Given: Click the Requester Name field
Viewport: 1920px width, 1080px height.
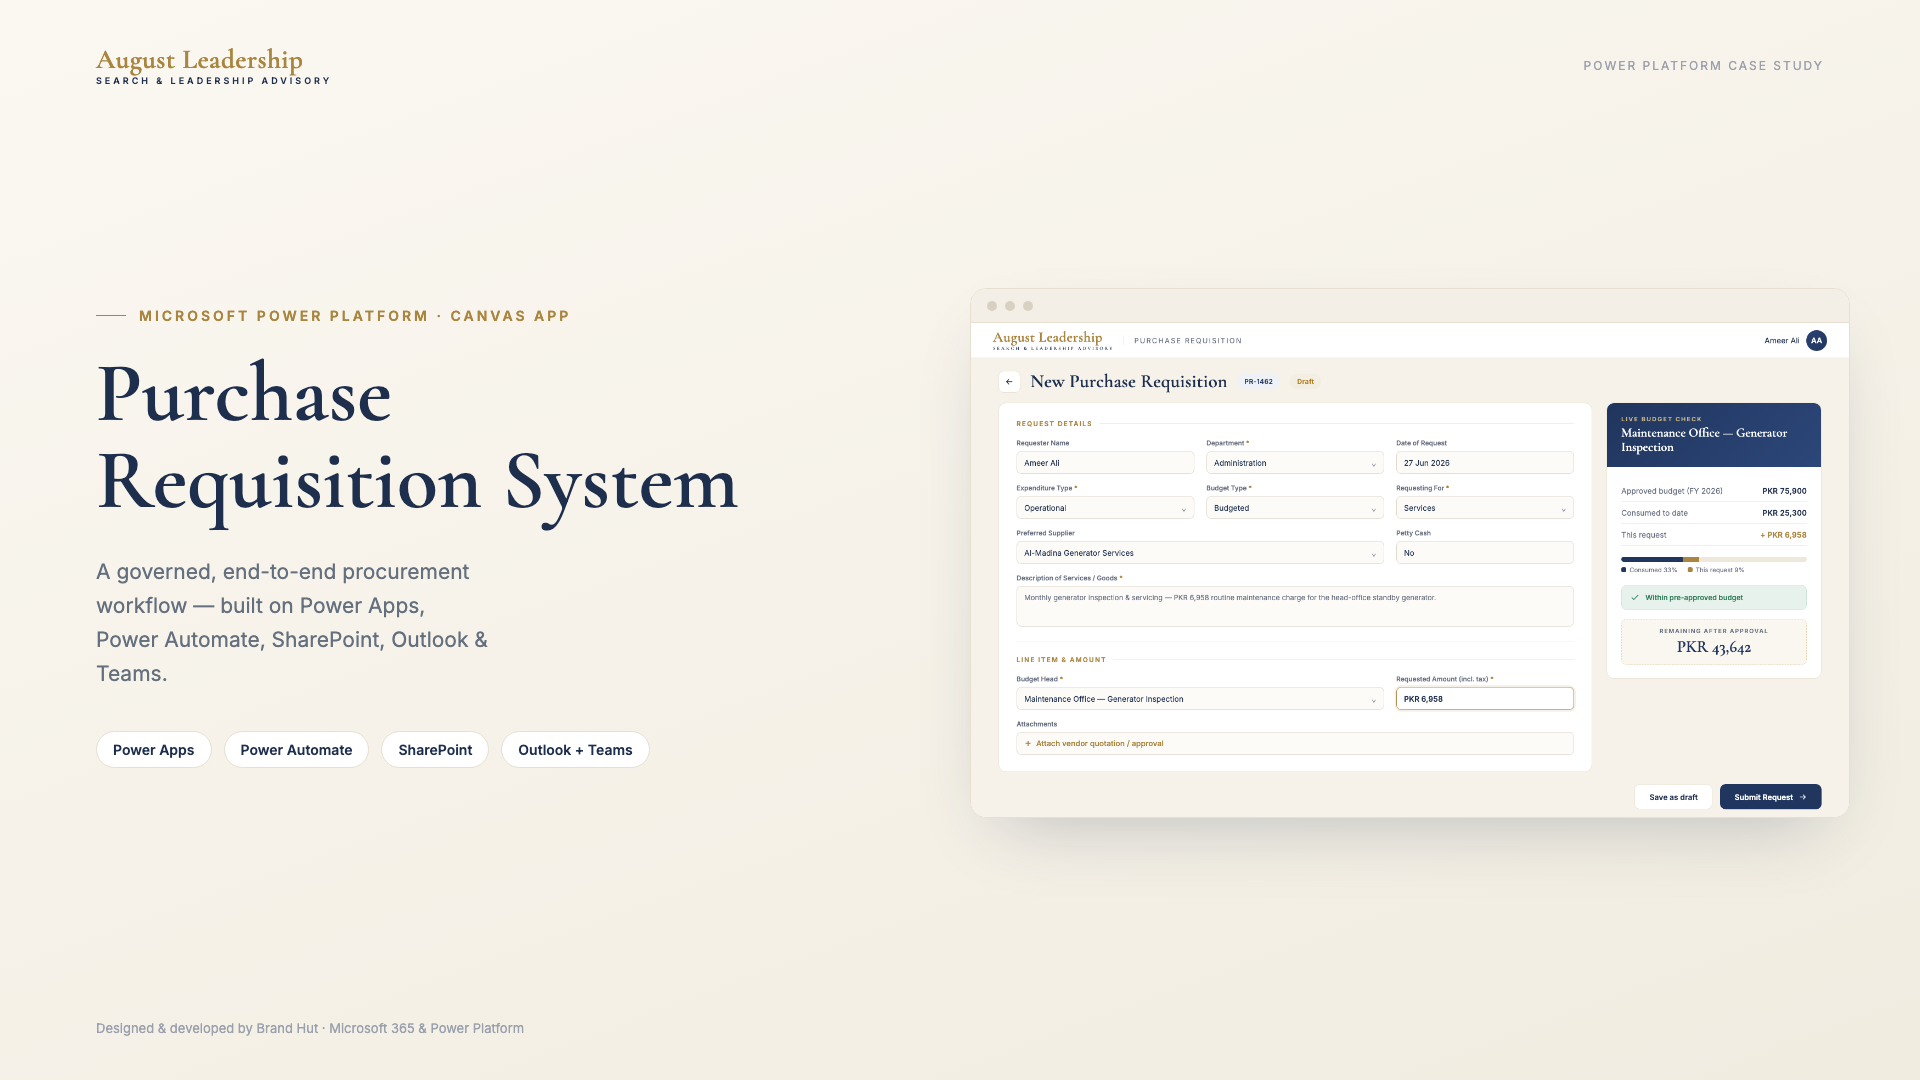Looking at the screenshot, I should [x=1105, y=463].
